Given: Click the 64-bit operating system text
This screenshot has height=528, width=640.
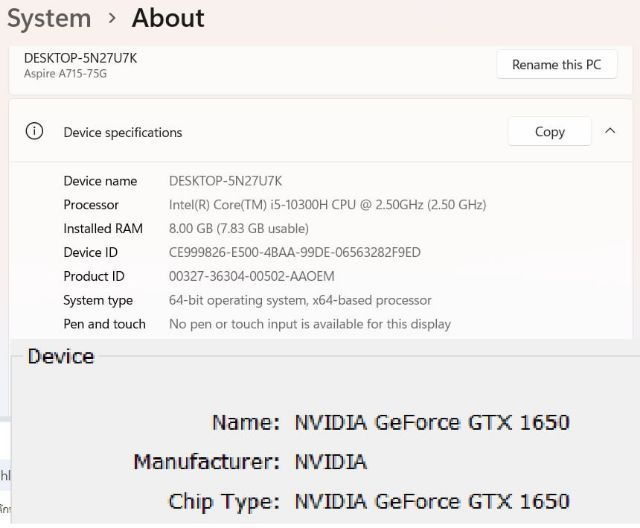Looking at the screenshot, I should 300,300.
